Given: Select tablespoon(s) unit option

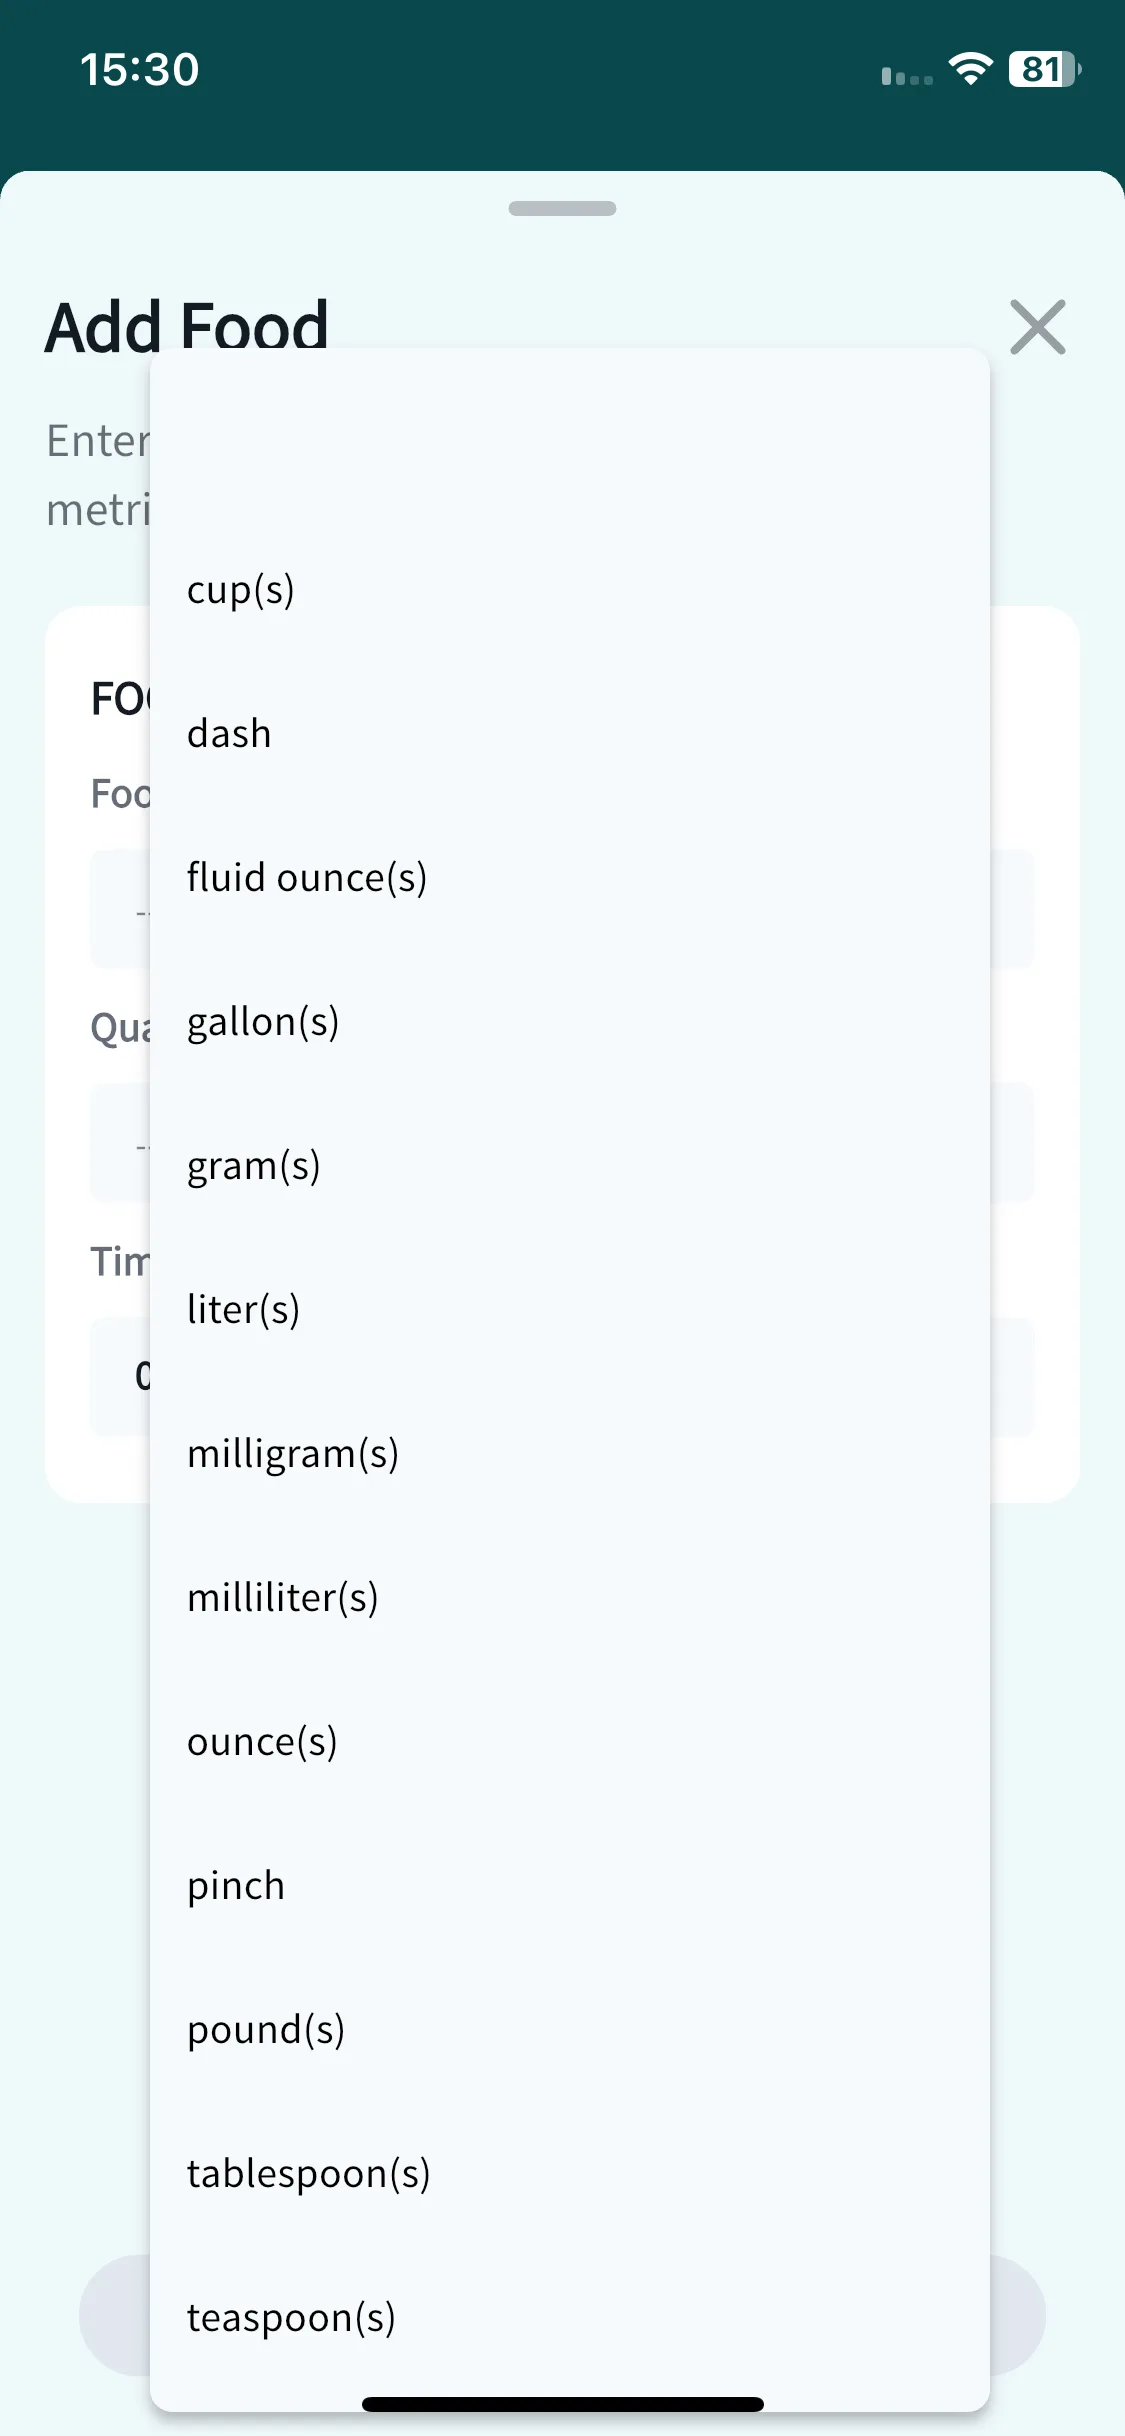Looking at the screenshot, I should coord(569,2174).
